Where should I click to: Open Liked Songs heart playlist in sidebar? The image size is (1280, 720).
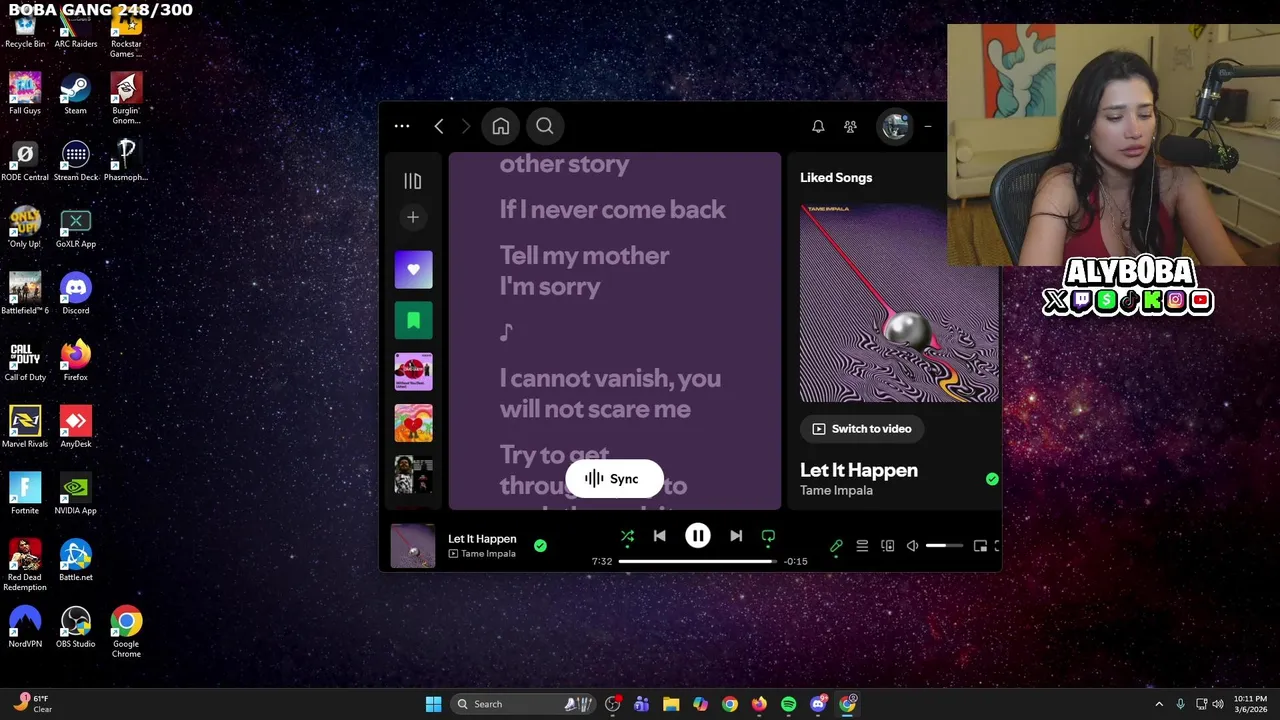pyautogui.click(x=413, y=270)
